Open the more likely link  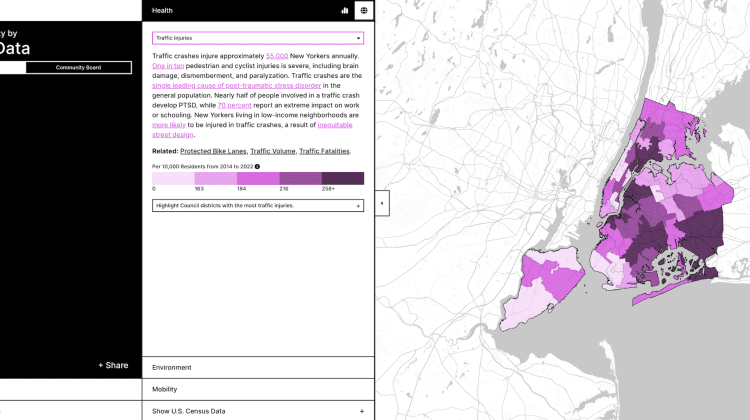169,125
